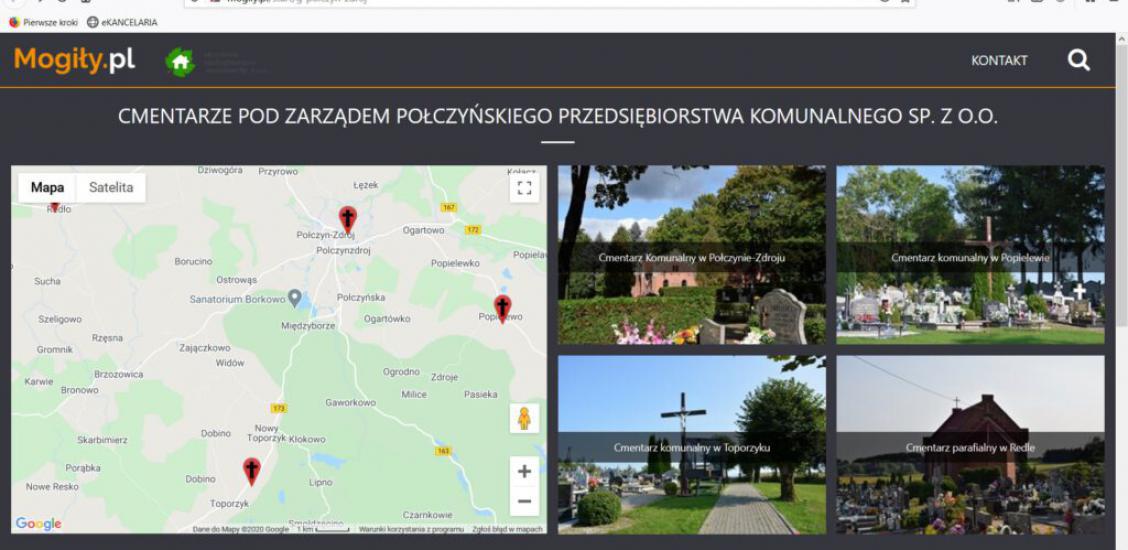Click the Mogiły.pl logo

coord(74,60)
